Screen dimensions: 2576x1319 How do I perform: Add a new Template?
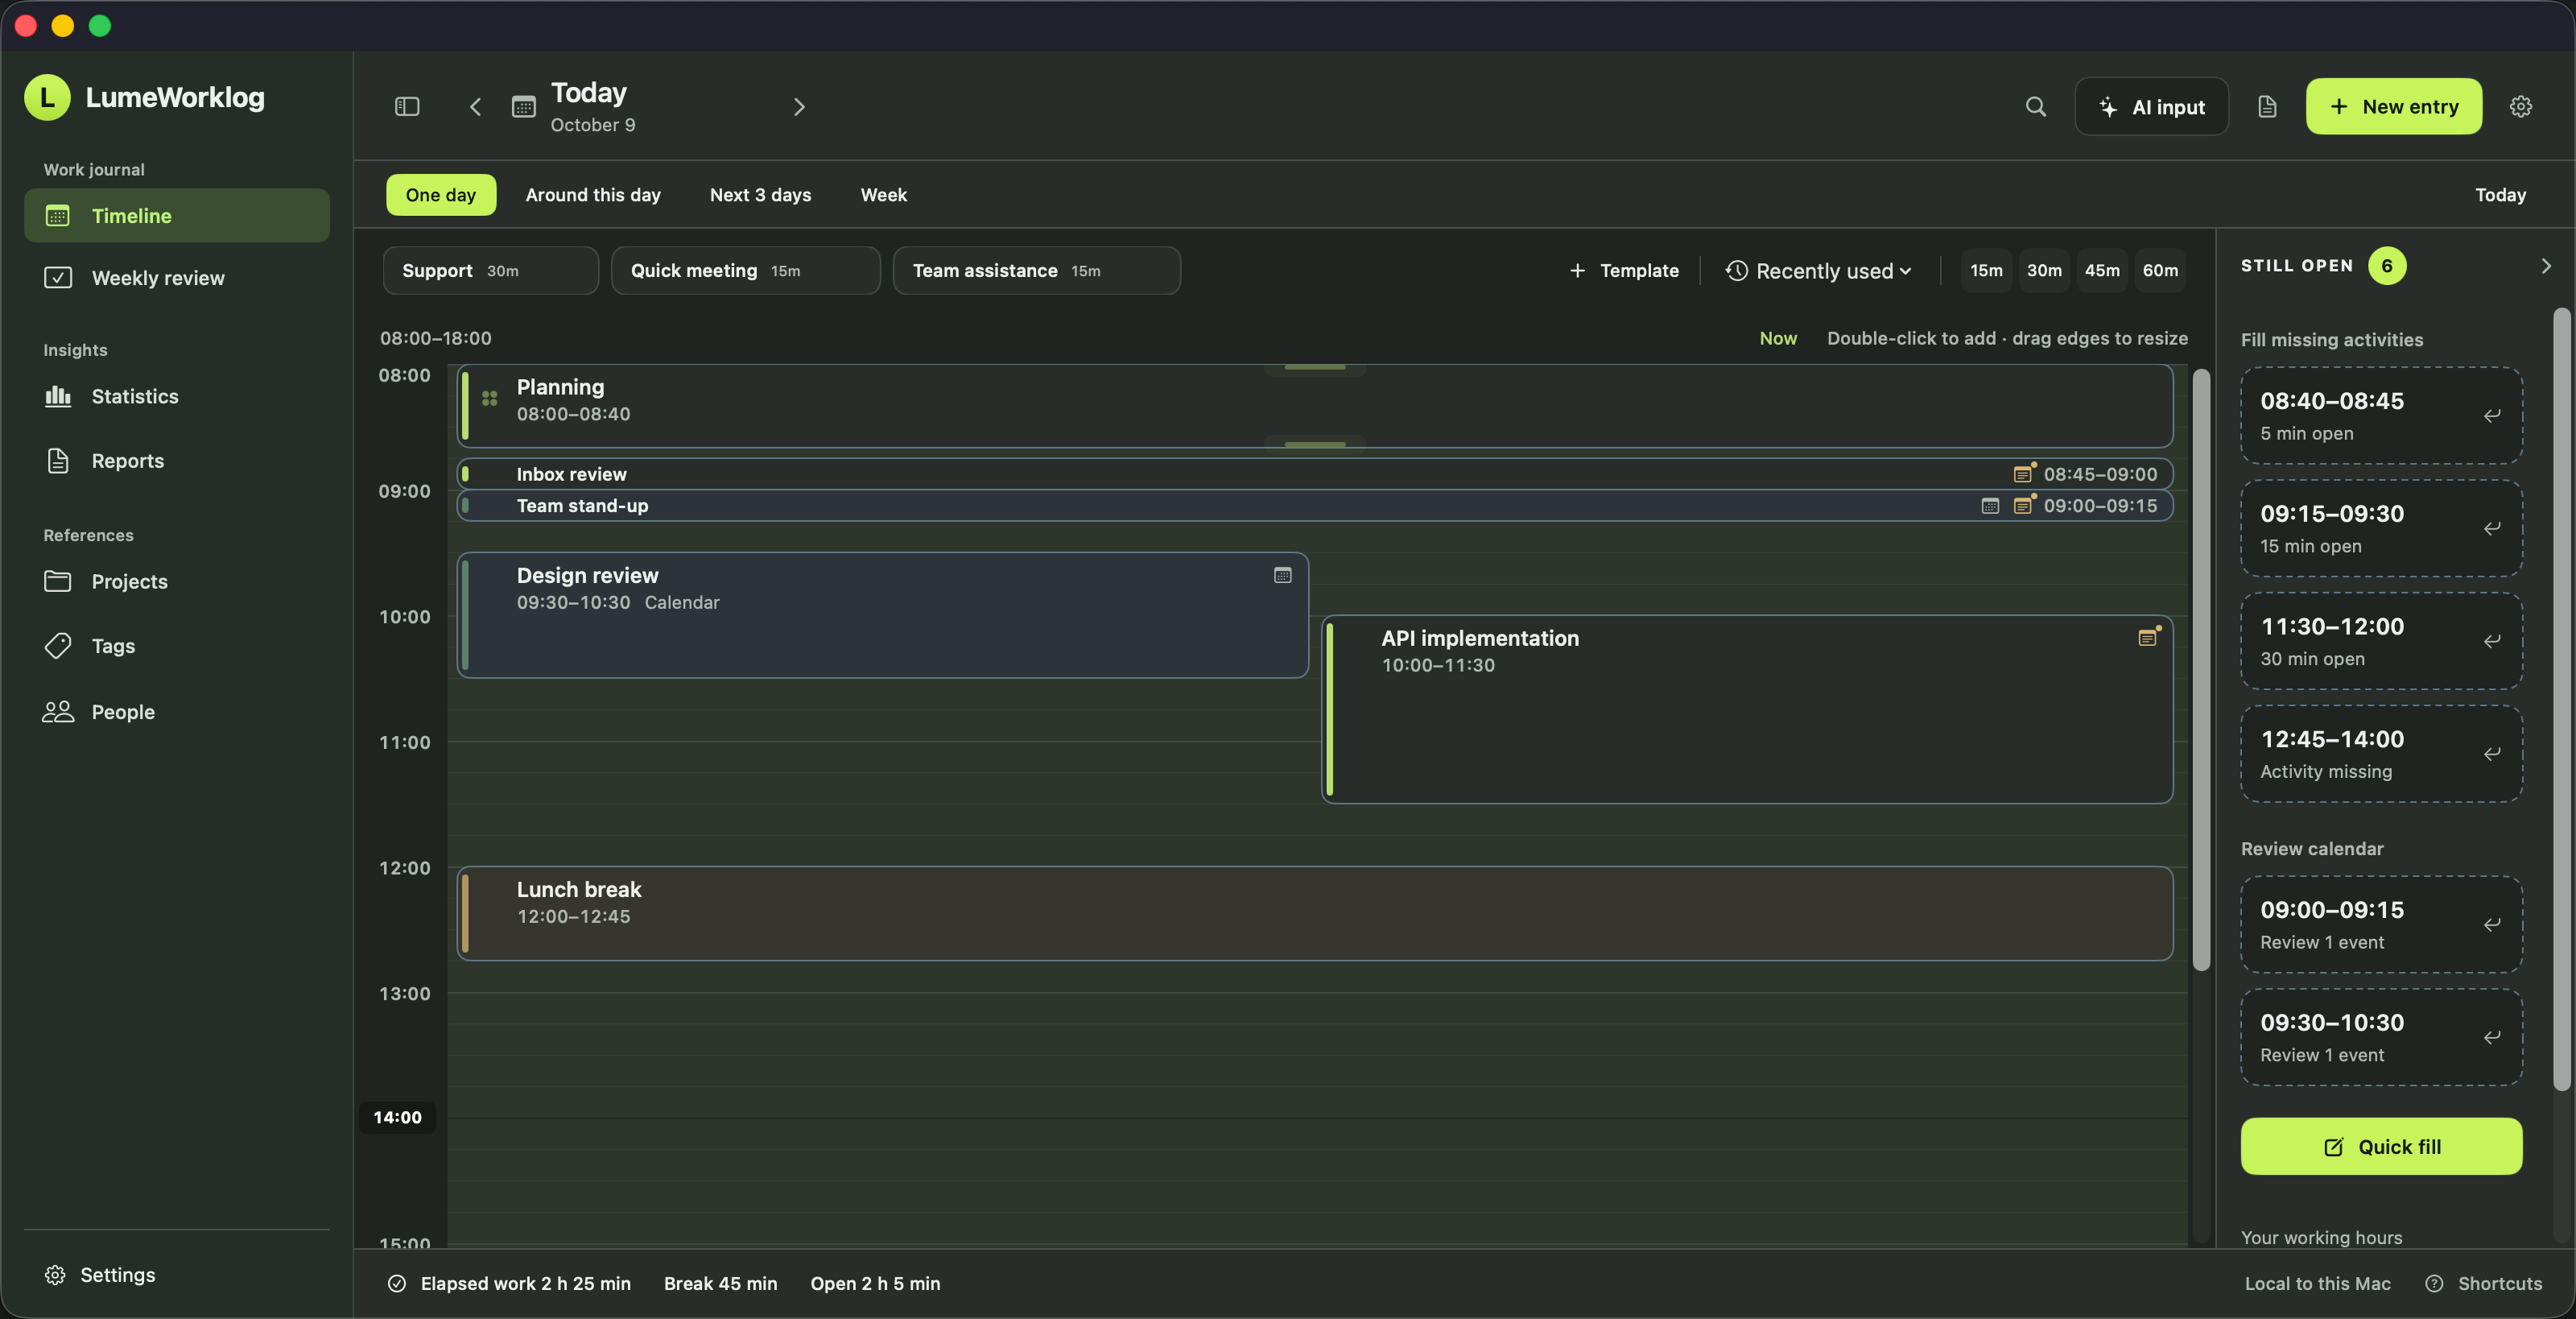1624,271
